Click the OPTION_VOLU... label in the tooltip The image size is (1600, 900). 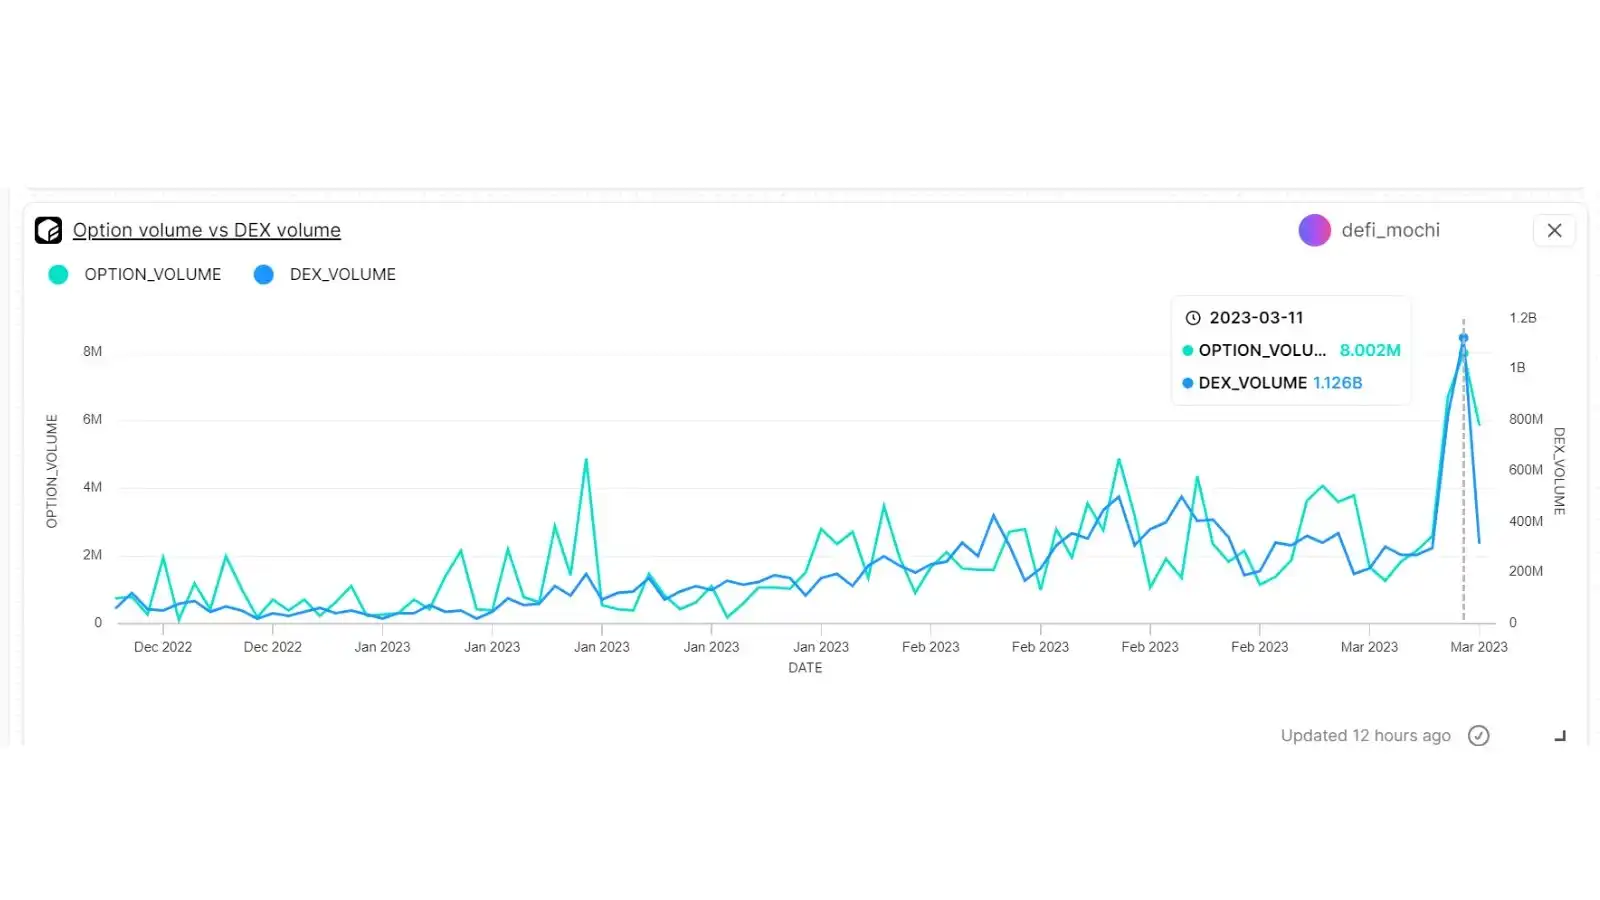(1262, 350)
